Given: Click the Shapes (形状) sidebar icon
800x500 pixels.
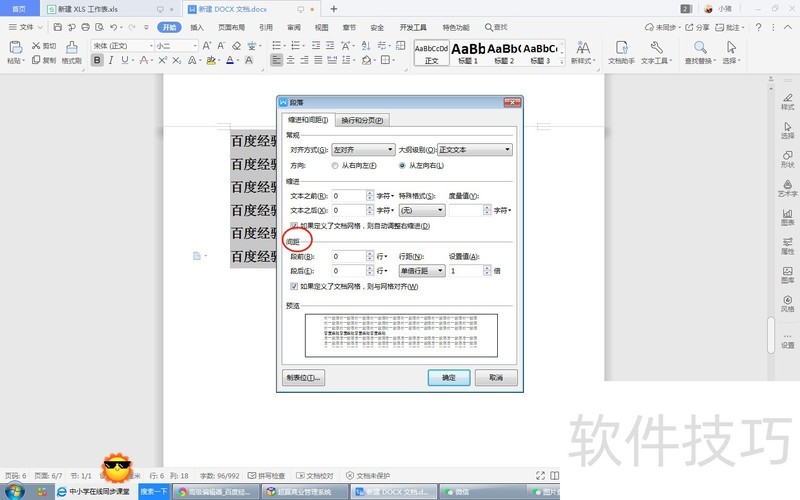Looking at the screenshot, I should (788, 160).
